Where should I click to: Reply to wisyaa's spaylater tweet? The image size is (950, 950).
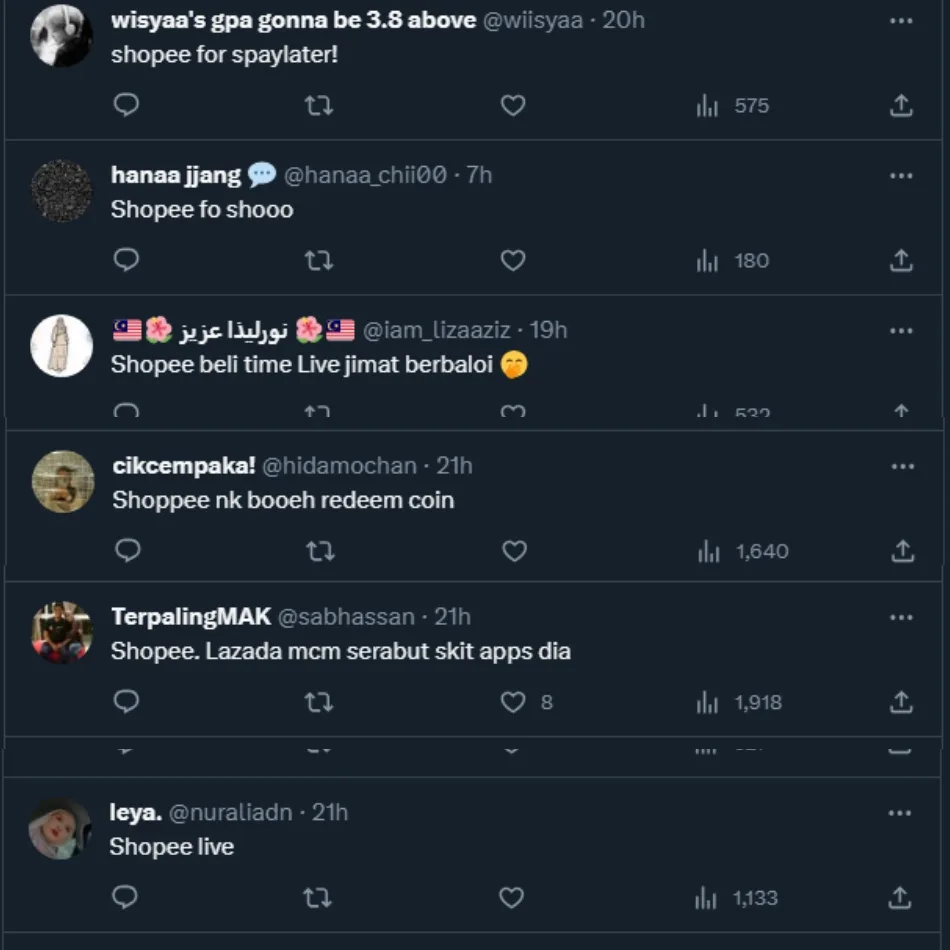126,105
